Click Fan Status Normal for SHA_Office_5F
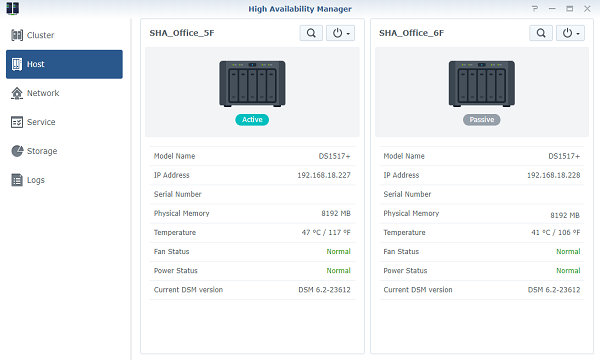Screen dimensions: 600x360 pyautogui.click(x=339, y=252)
